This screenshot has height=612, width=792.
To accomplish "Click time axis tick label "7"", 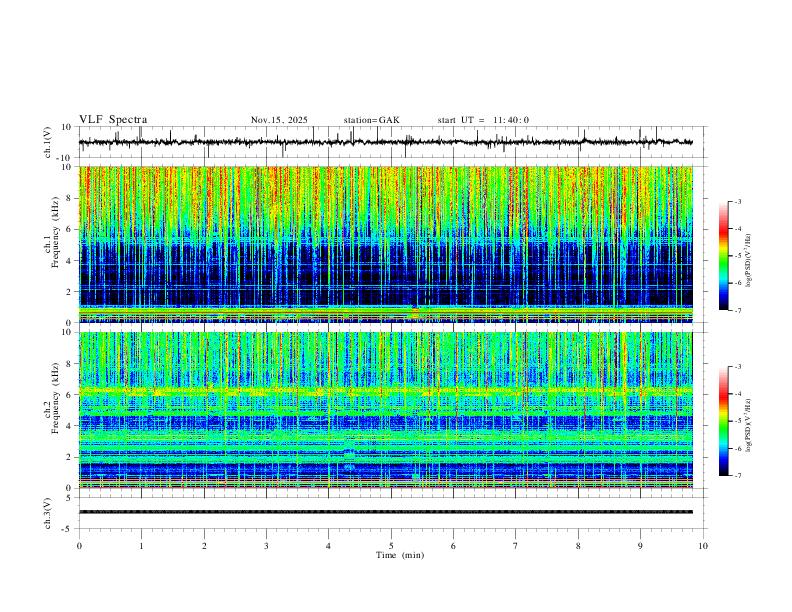I will click(x=516, y=546).
